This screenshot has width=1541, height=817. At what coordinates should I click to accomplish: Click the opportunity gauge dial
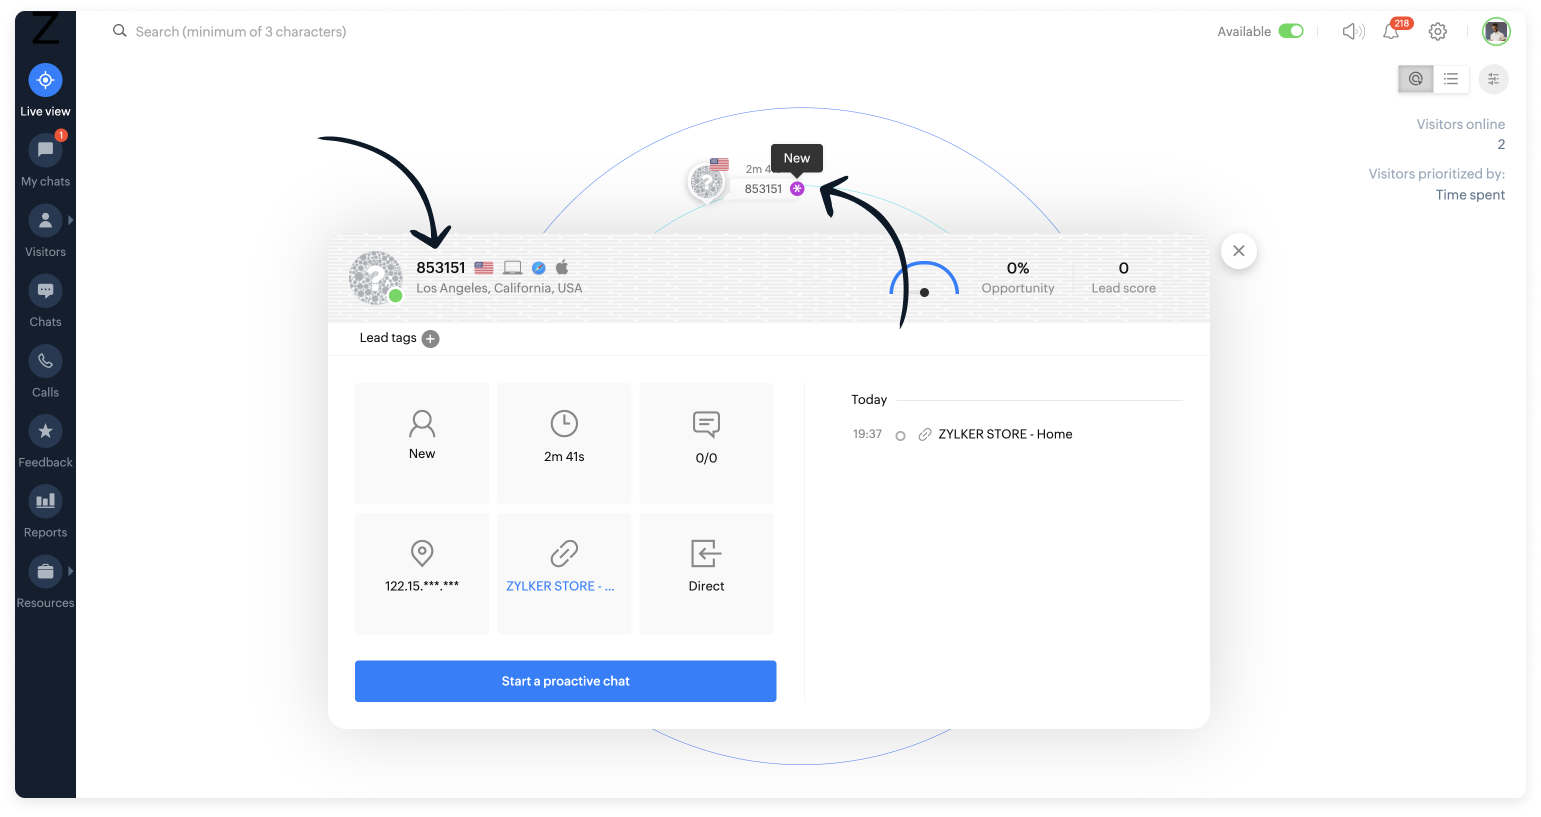pos(924,279)
